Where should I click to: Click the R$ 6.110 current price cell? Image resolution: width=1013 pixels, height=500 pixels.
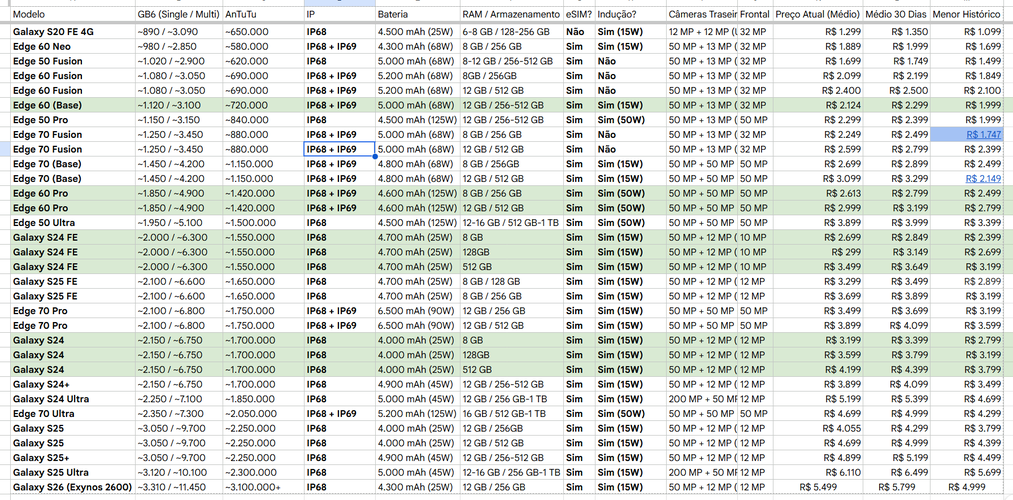(x=818, y=472)
